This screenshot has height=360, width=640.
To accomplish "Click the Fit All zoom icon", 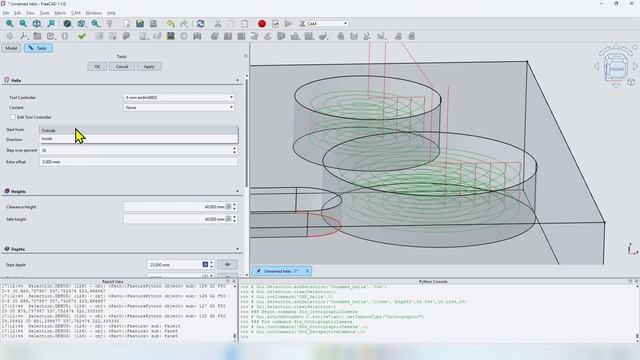I will [x=9, y=24].
